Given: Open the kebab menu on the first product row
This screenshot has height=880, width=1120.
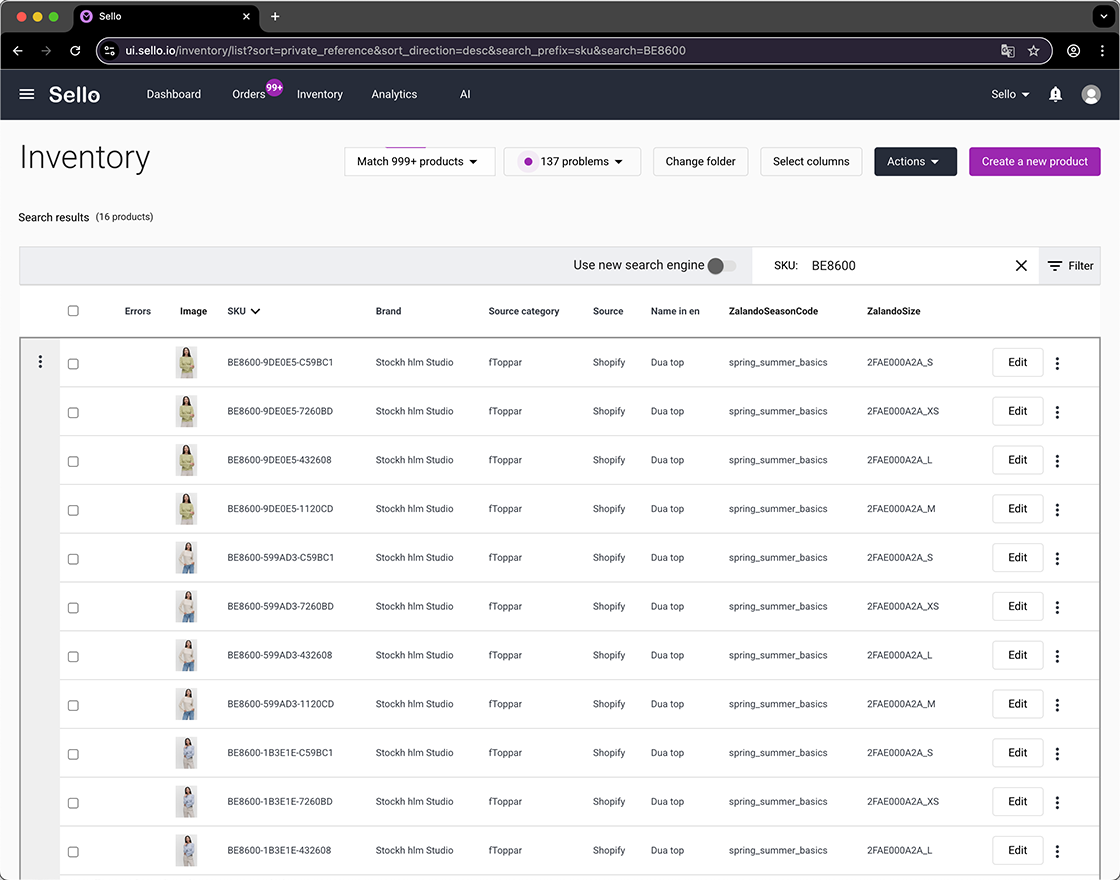Looking at the screenshot, I should tap(1057, 363).
